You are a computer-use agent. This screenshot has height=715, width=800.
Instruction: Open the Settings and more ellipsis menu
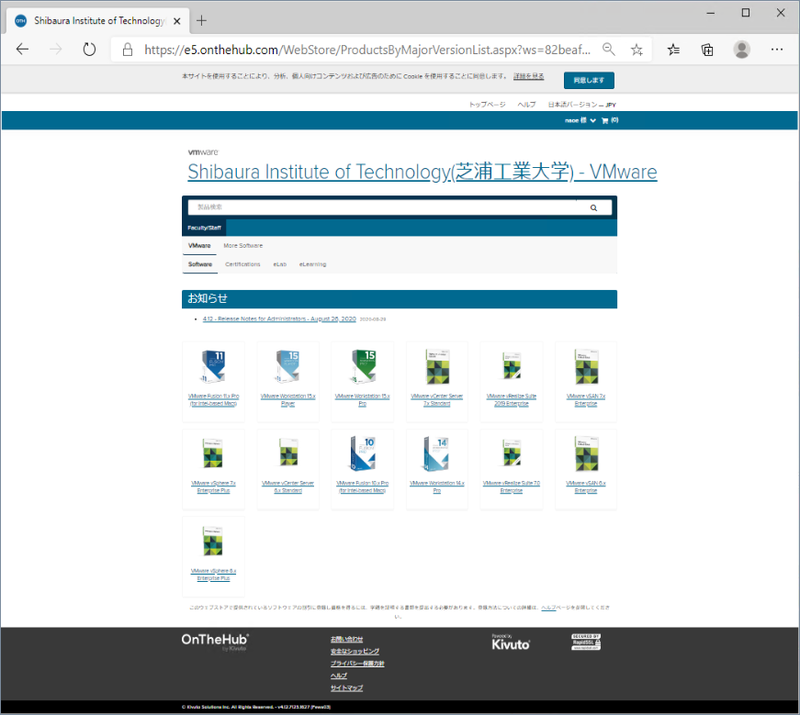(x=777, y=50)
